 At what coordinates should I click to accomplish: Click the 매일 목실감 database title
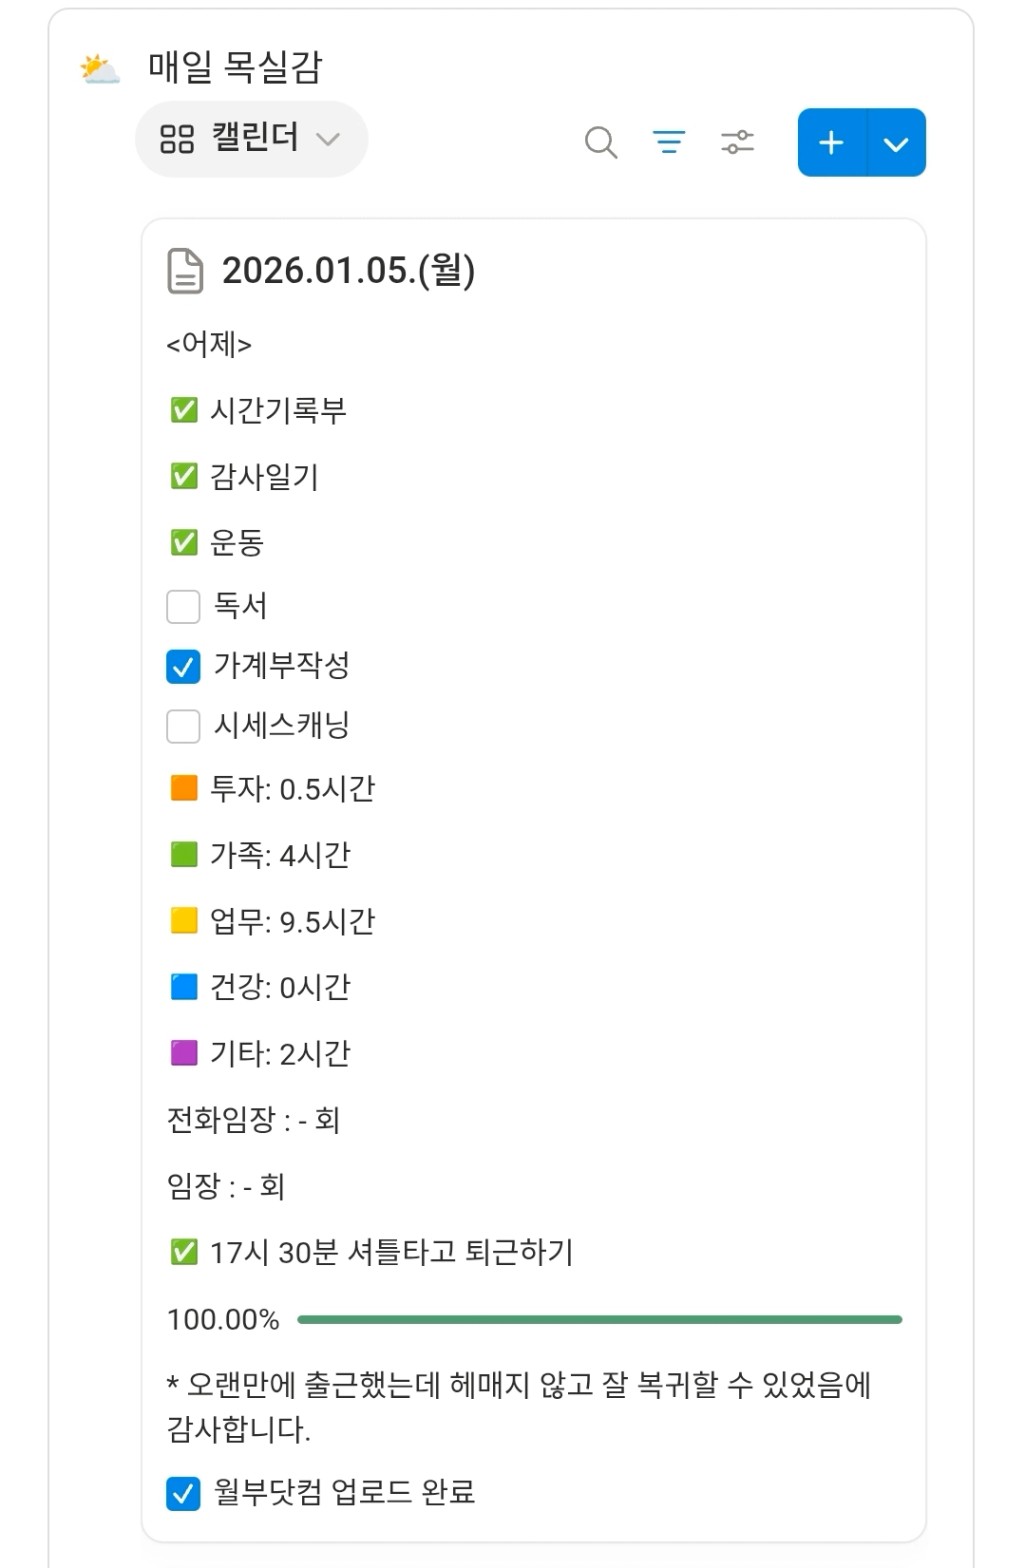click(x=235, y=67)
